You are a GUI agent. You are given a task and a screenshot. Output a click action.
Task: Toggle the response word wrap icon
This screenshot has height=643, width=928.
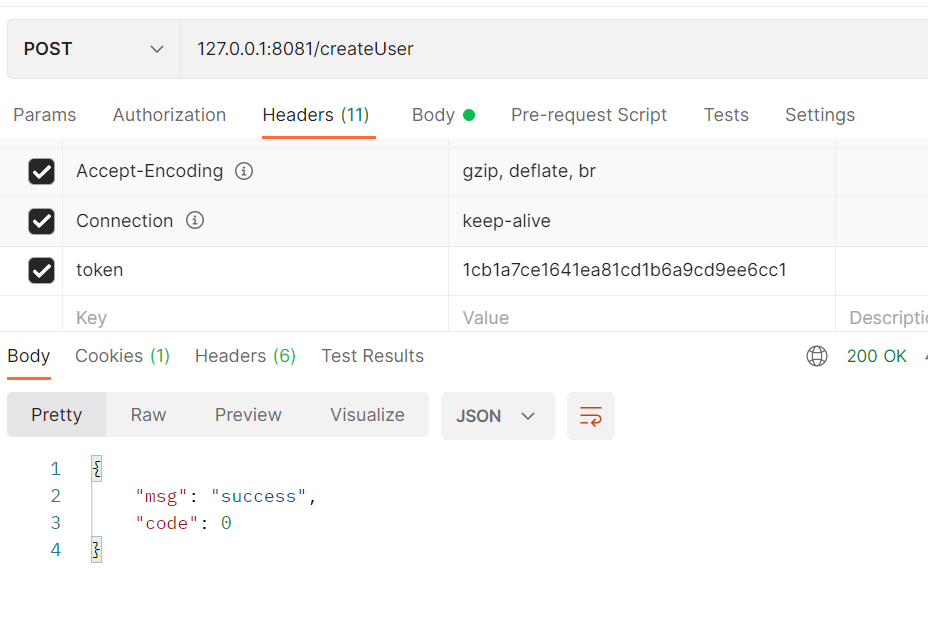pos(591,416)
